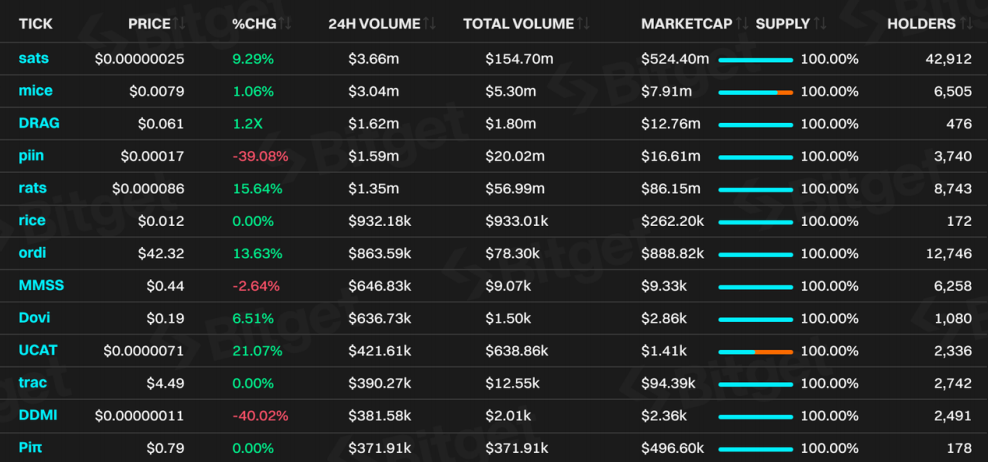Toggle the 24H VOLUME sort arrows
This screenshot has height=462, width=988.
point(431,23)
